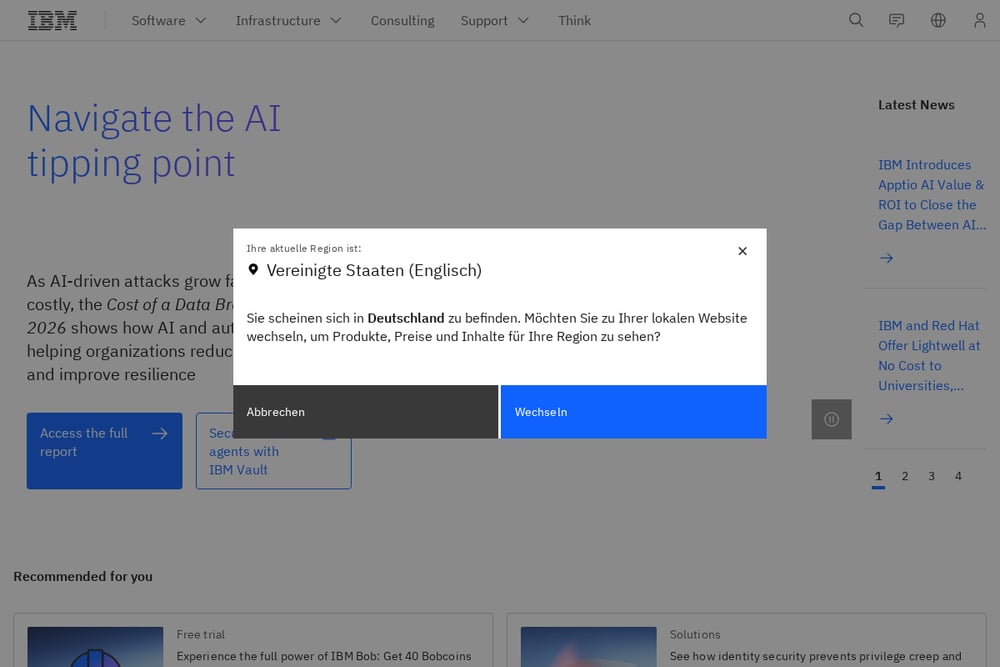Click the 'Solutions' label

click(x=695, y=634)
